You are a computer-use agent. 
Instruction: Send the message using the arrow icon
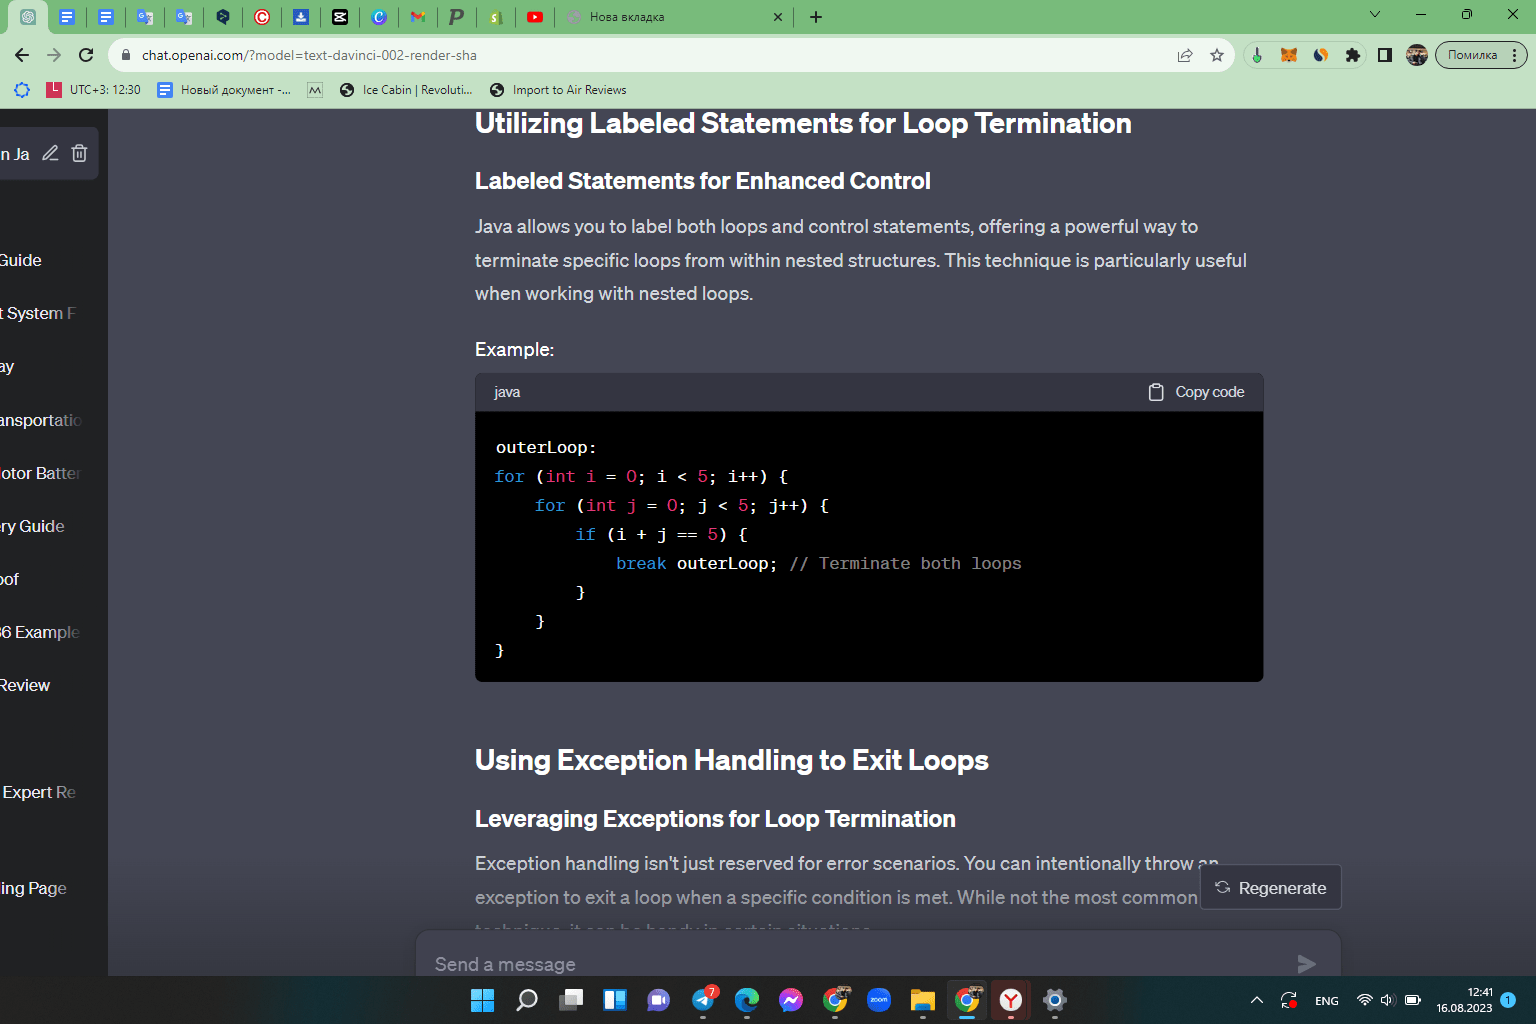coord(1306,964)
